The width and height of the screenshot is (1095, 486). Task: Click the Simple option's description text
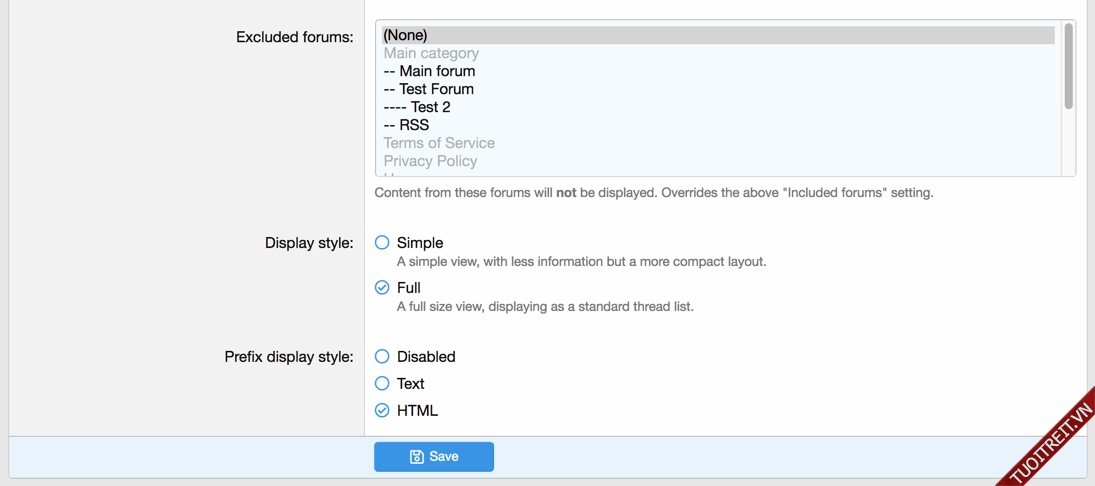tap(581, 262)
